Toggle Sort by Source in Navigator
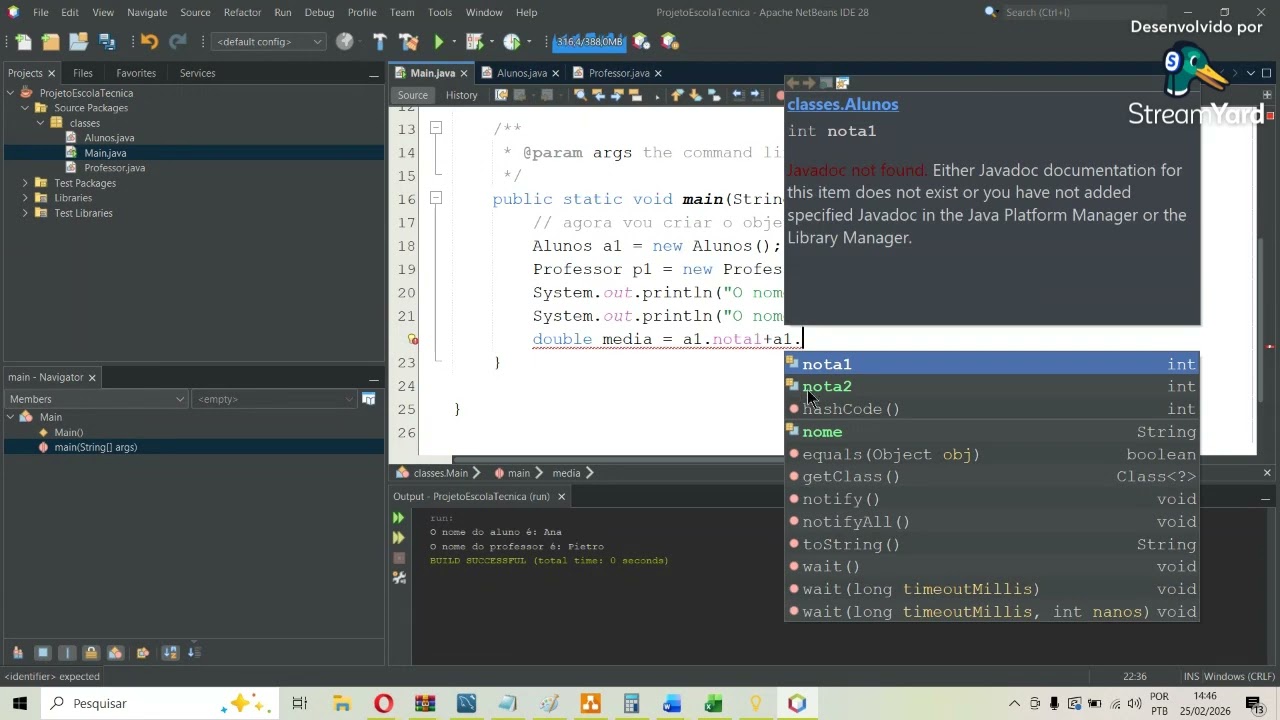Image resolution: width=1280 pixels, height=720 pixels. (194, 653)
